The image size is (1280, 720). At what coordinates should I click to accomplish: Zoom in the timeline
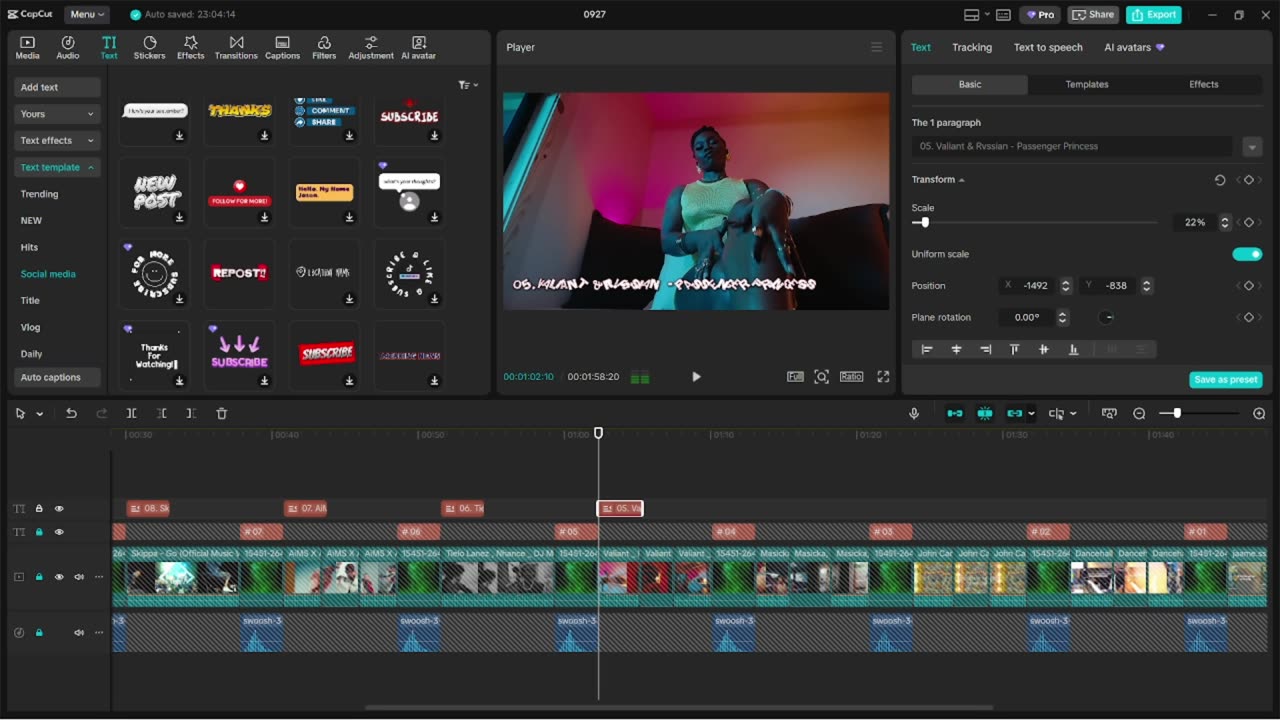click(x=1259, y=413)
